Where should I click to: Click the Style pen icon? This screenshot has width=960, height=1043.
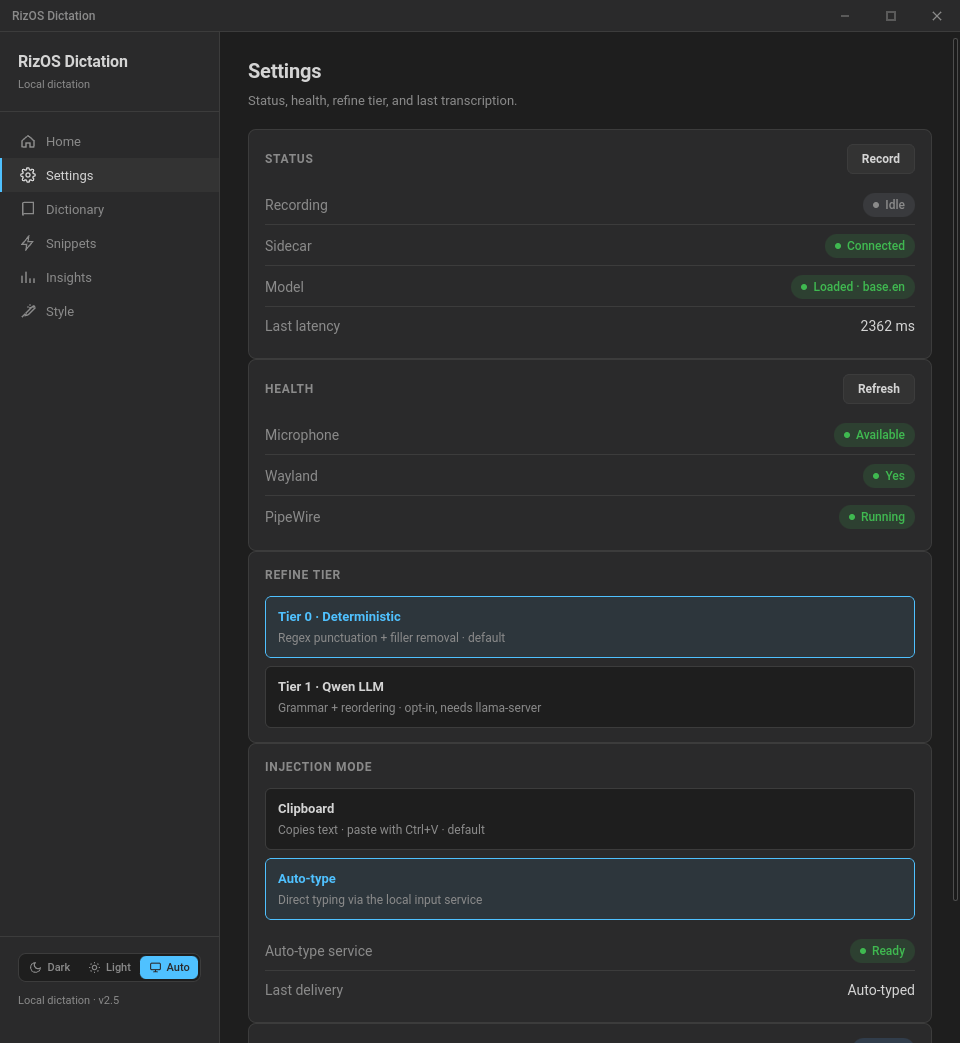pos(28,311)
